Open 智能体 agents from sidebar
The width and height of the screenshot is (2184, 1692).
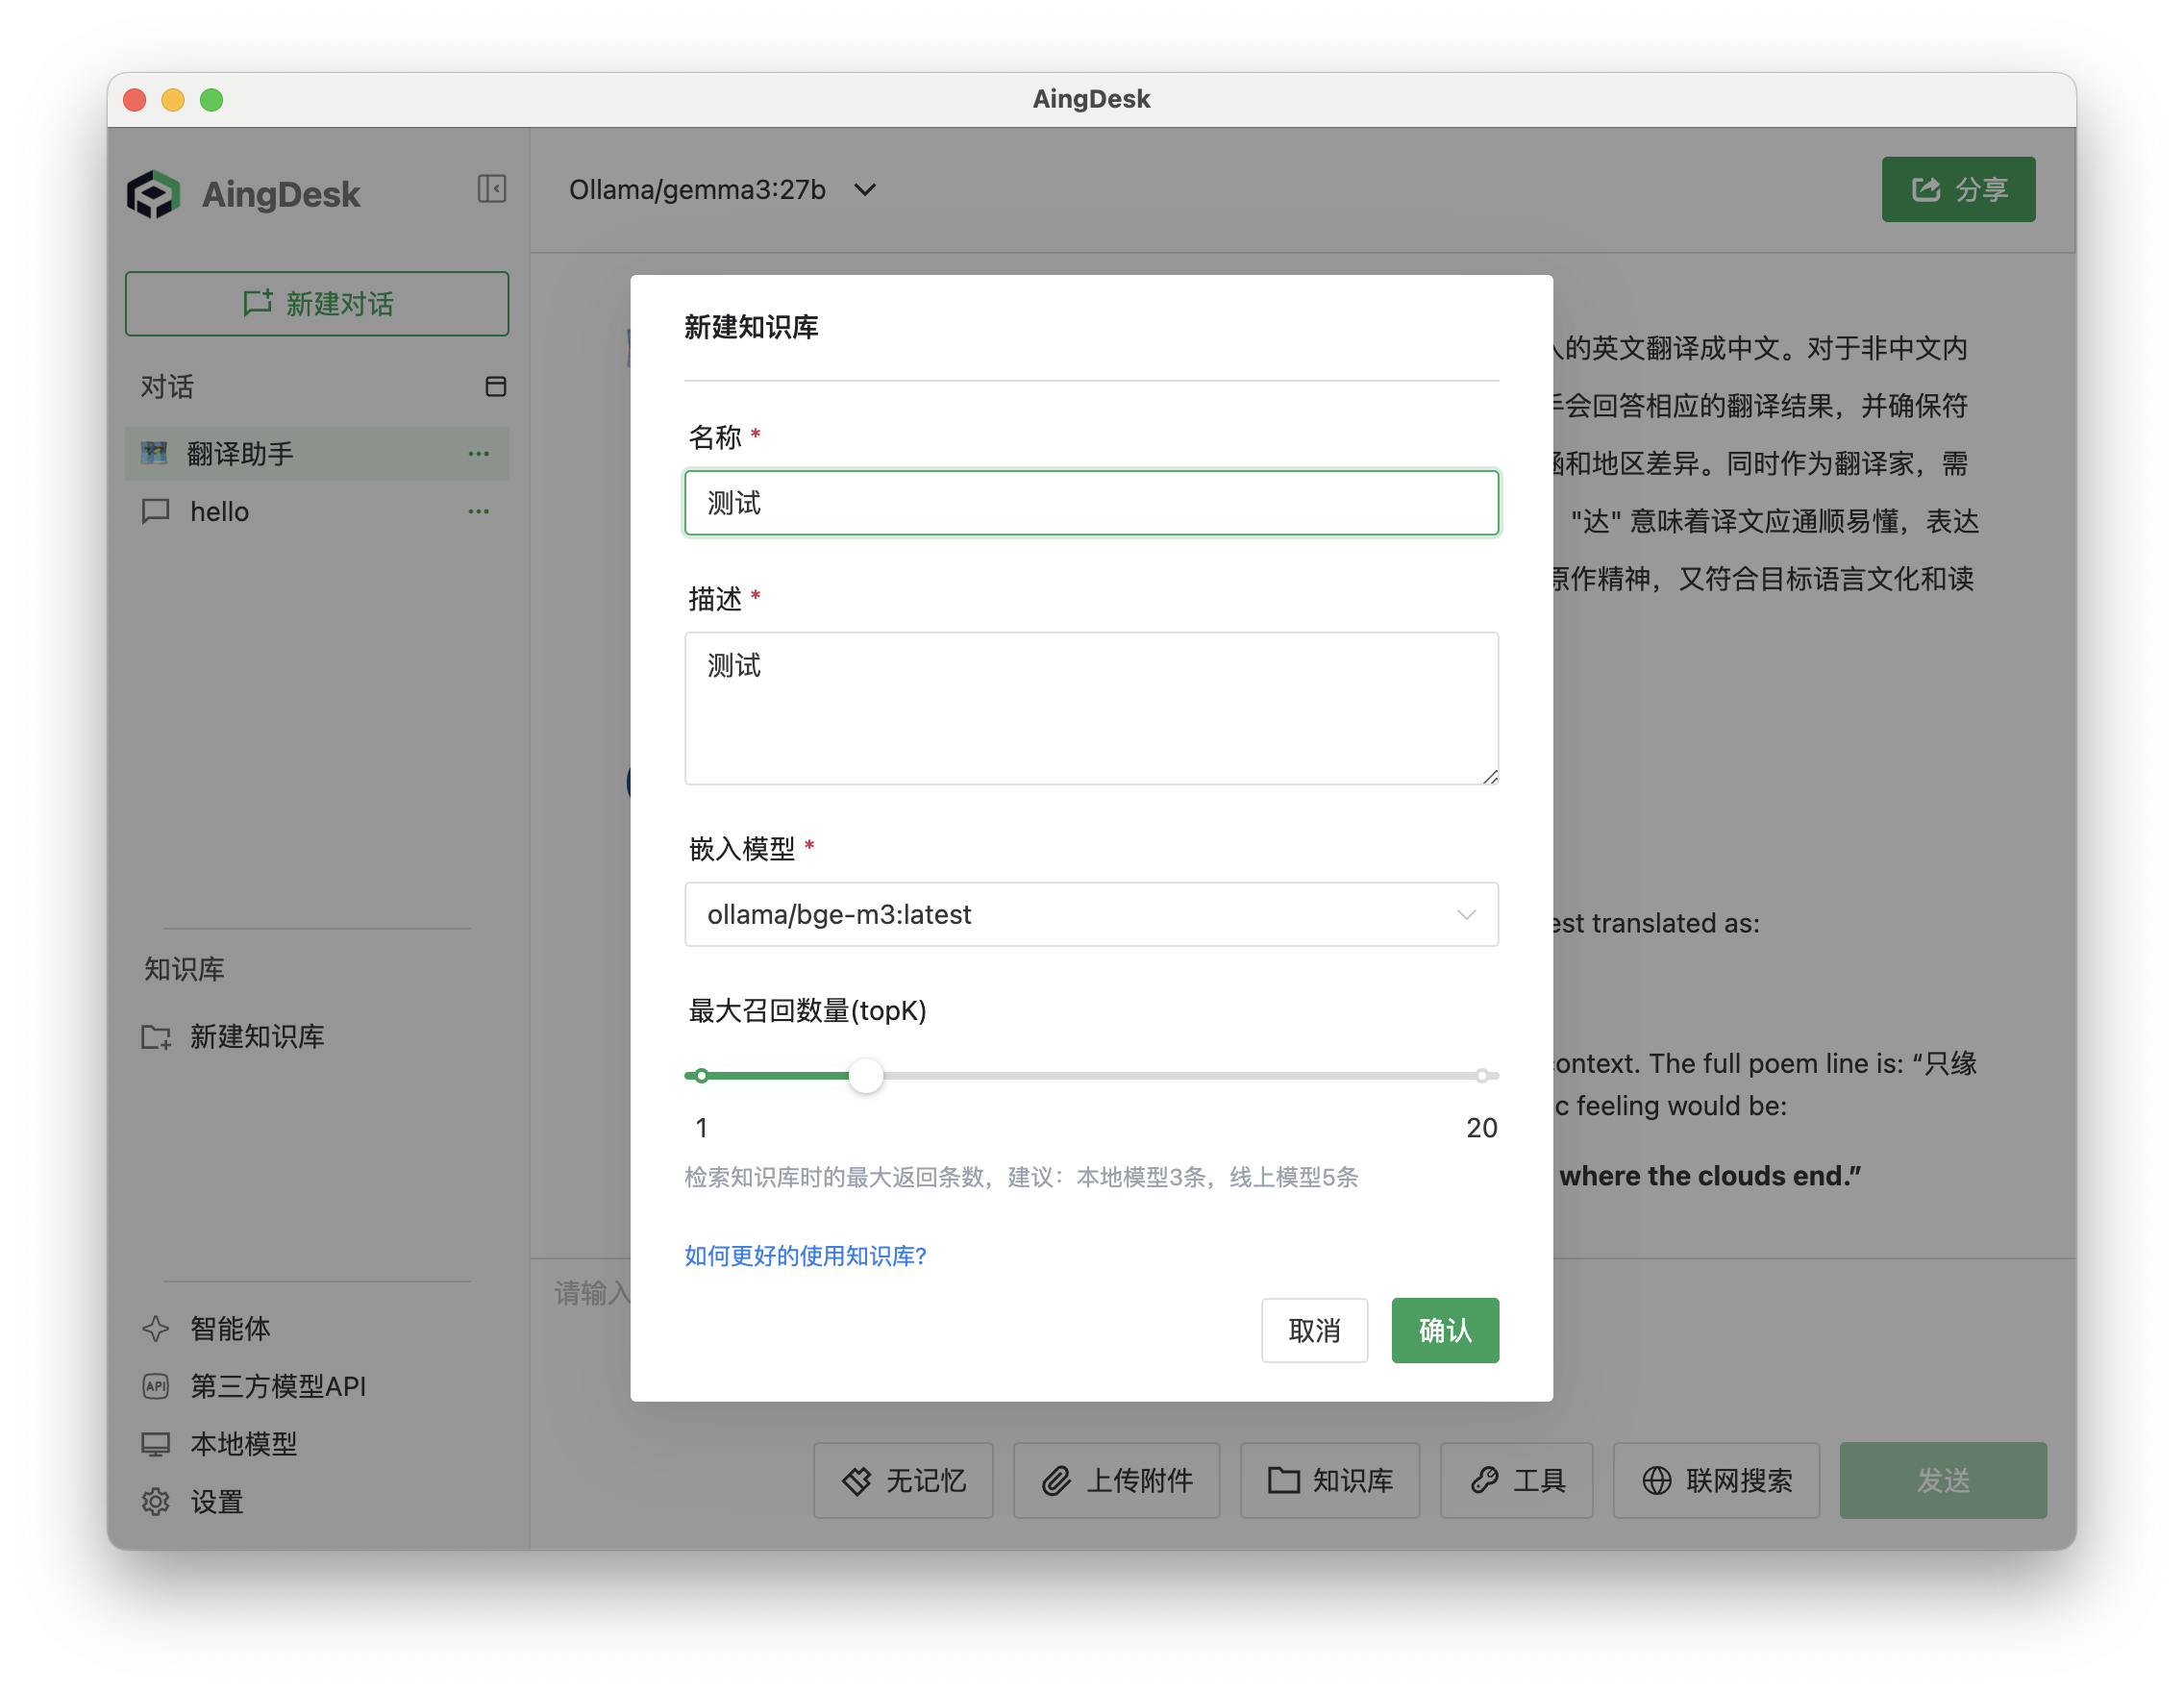tap(230, 1329)
